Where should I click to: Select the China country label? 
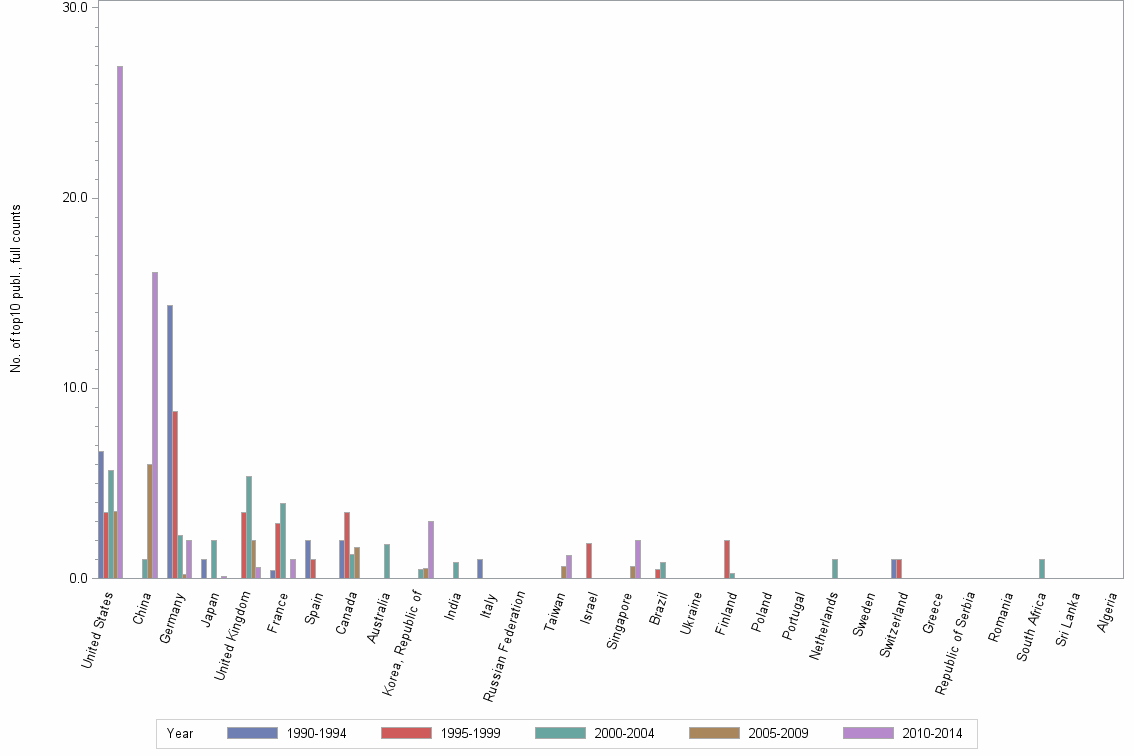pos(142,608)
